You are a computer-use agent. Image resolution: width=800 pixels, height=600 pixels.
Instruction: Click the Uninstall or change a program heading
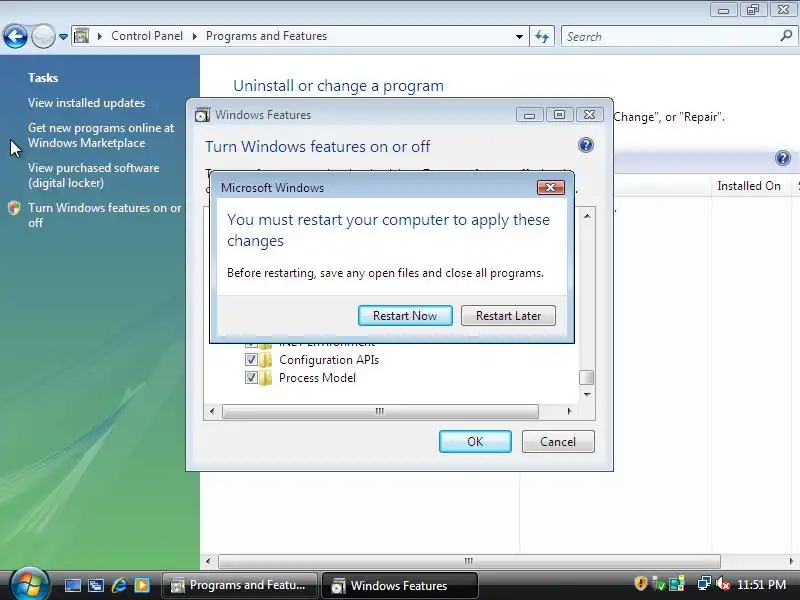pyautogui.click(x=338, y=86)
